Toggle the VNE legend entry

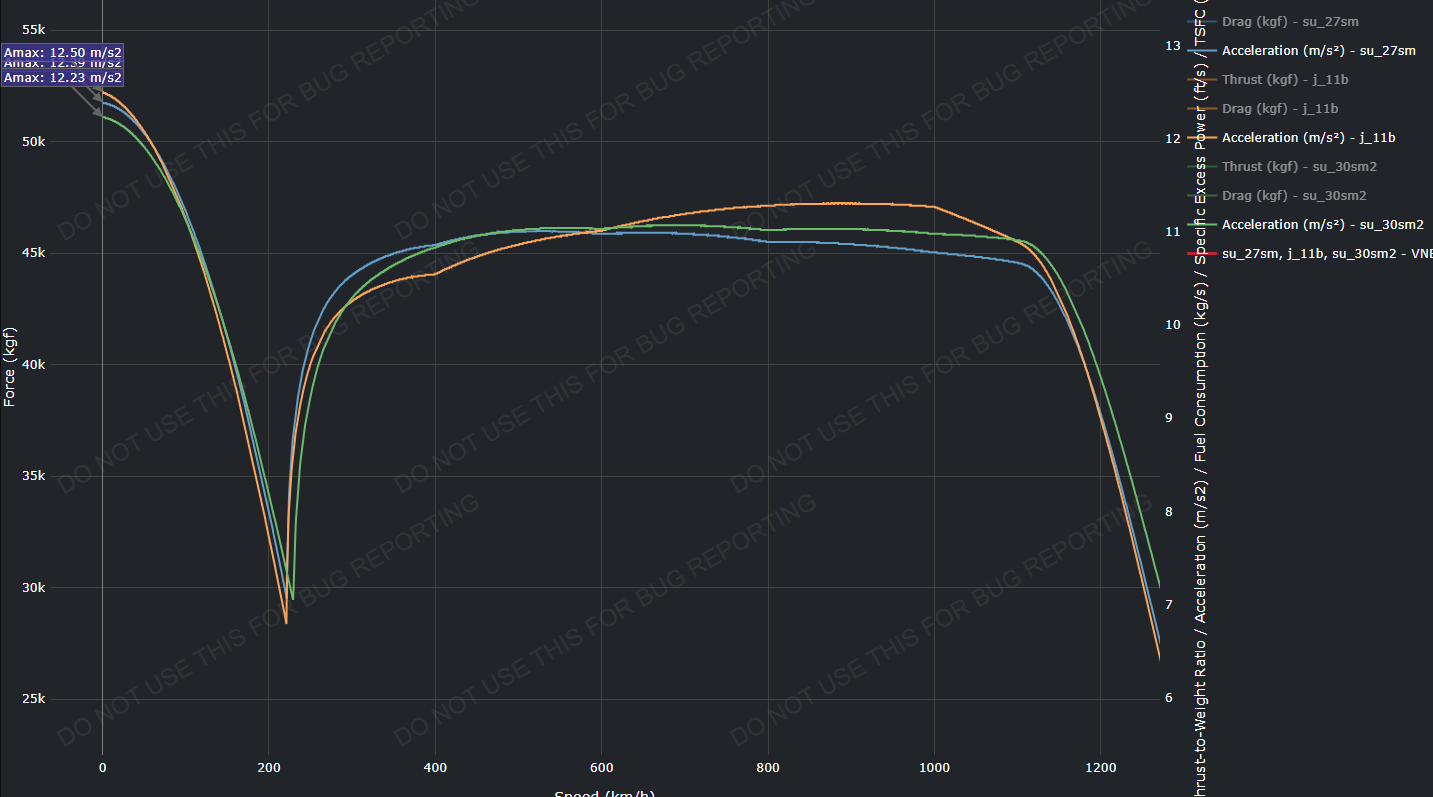1326,253
